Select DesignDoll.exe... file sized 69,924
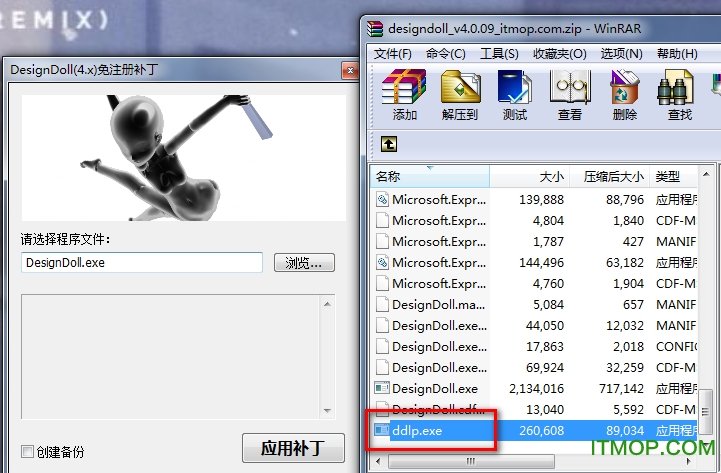 (534, 368)
